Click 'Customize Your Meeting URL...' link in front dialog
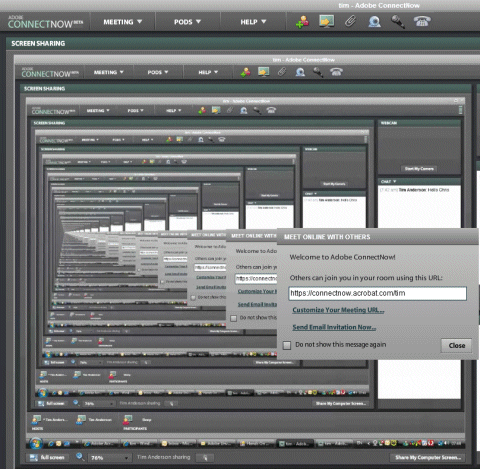Image resolution: width=480 pixels, height=469 pixels. coord(338,310)
